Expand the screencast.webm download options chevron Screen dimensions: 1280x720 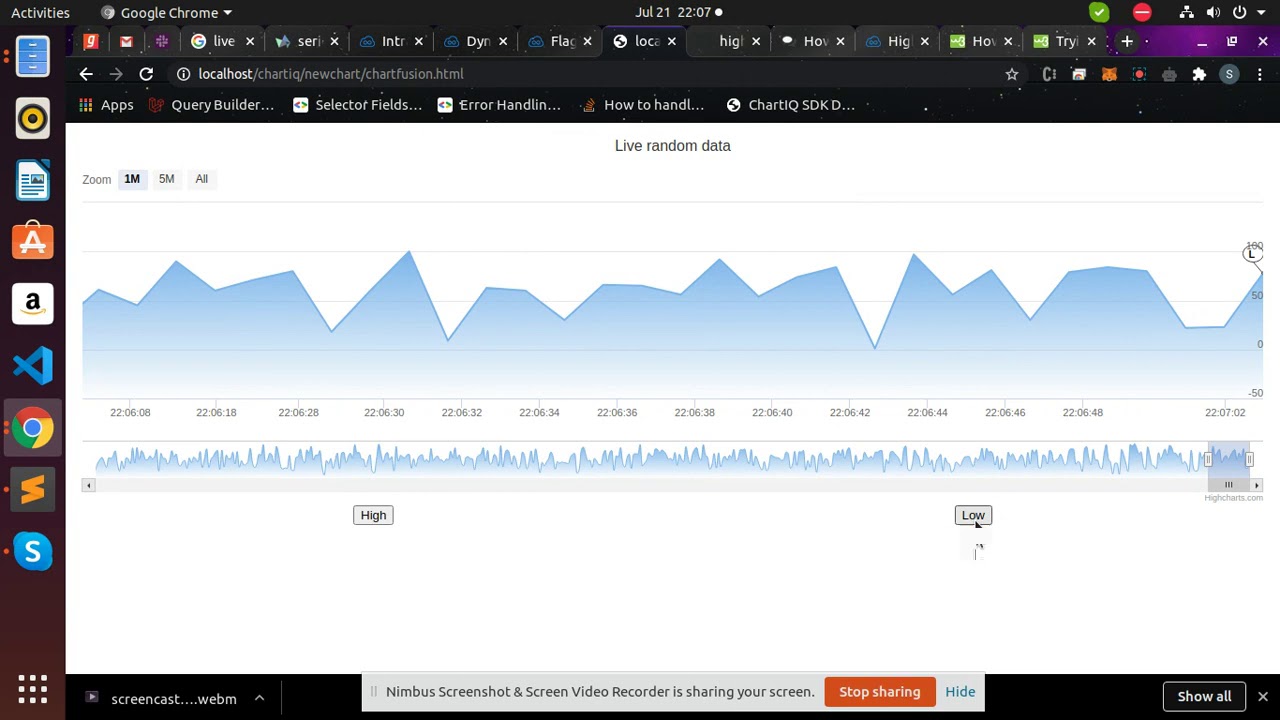pyautogui.click(x=259, y=698)
